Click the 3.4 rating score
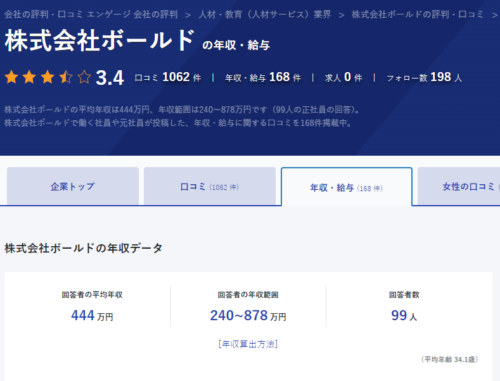Screen dimensions: 500x381 point(110,78)
